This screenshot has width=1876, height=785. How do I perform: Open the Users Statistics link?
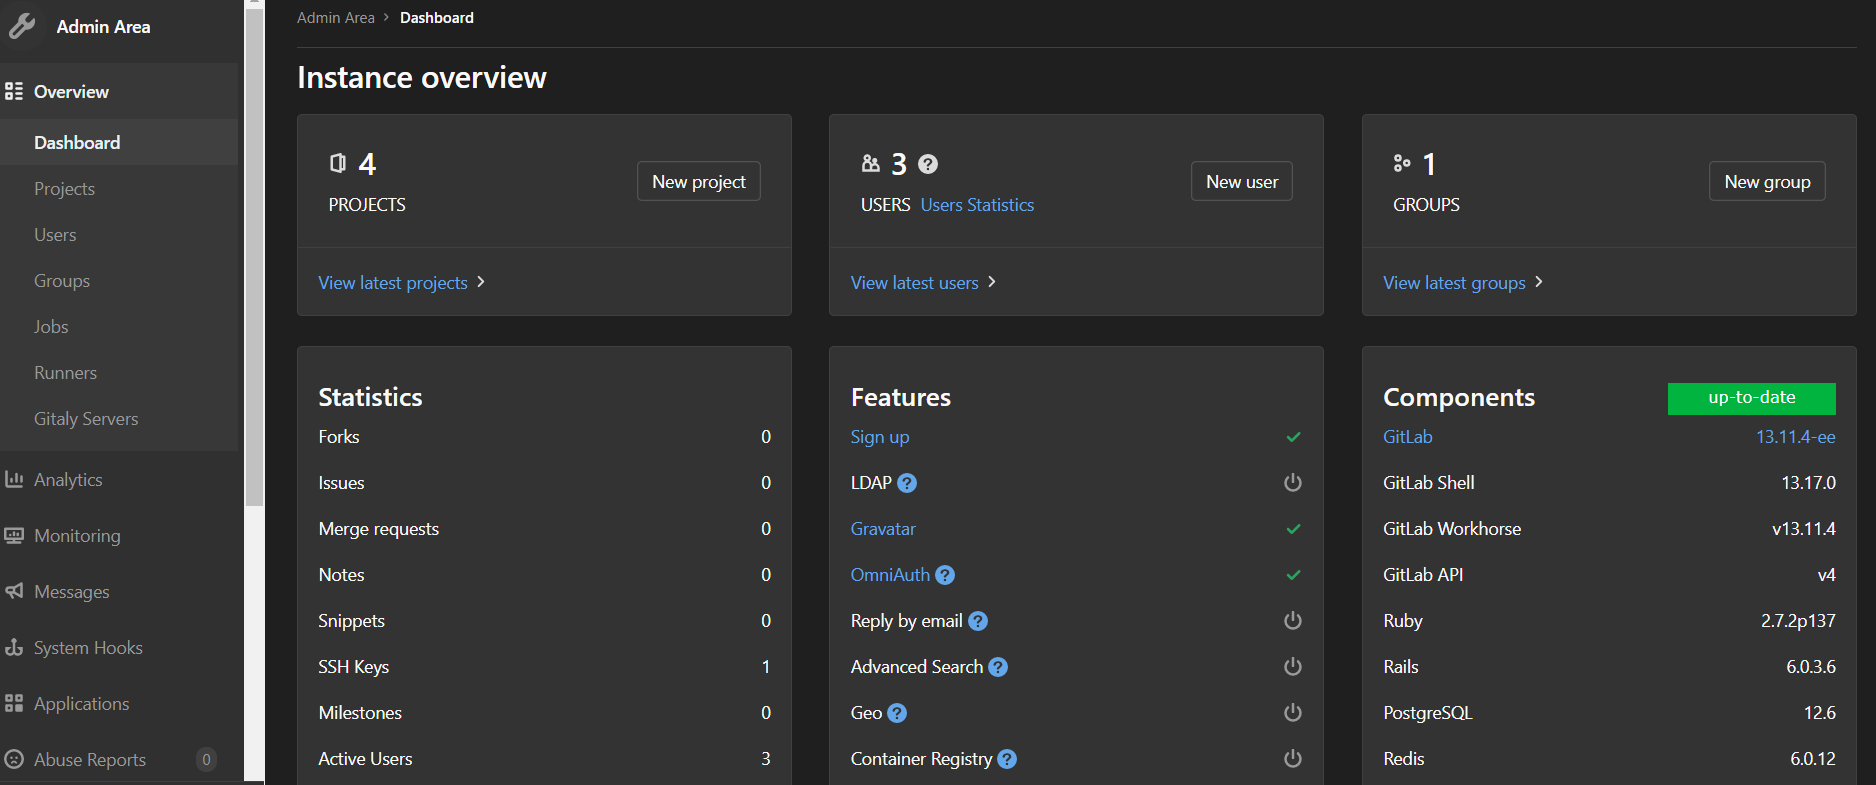977,204
